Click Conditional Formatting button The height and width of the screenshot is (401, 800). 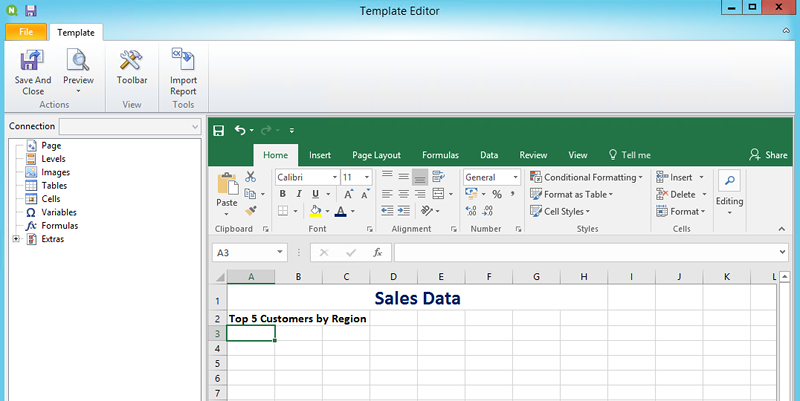click(x=586, y=177)
